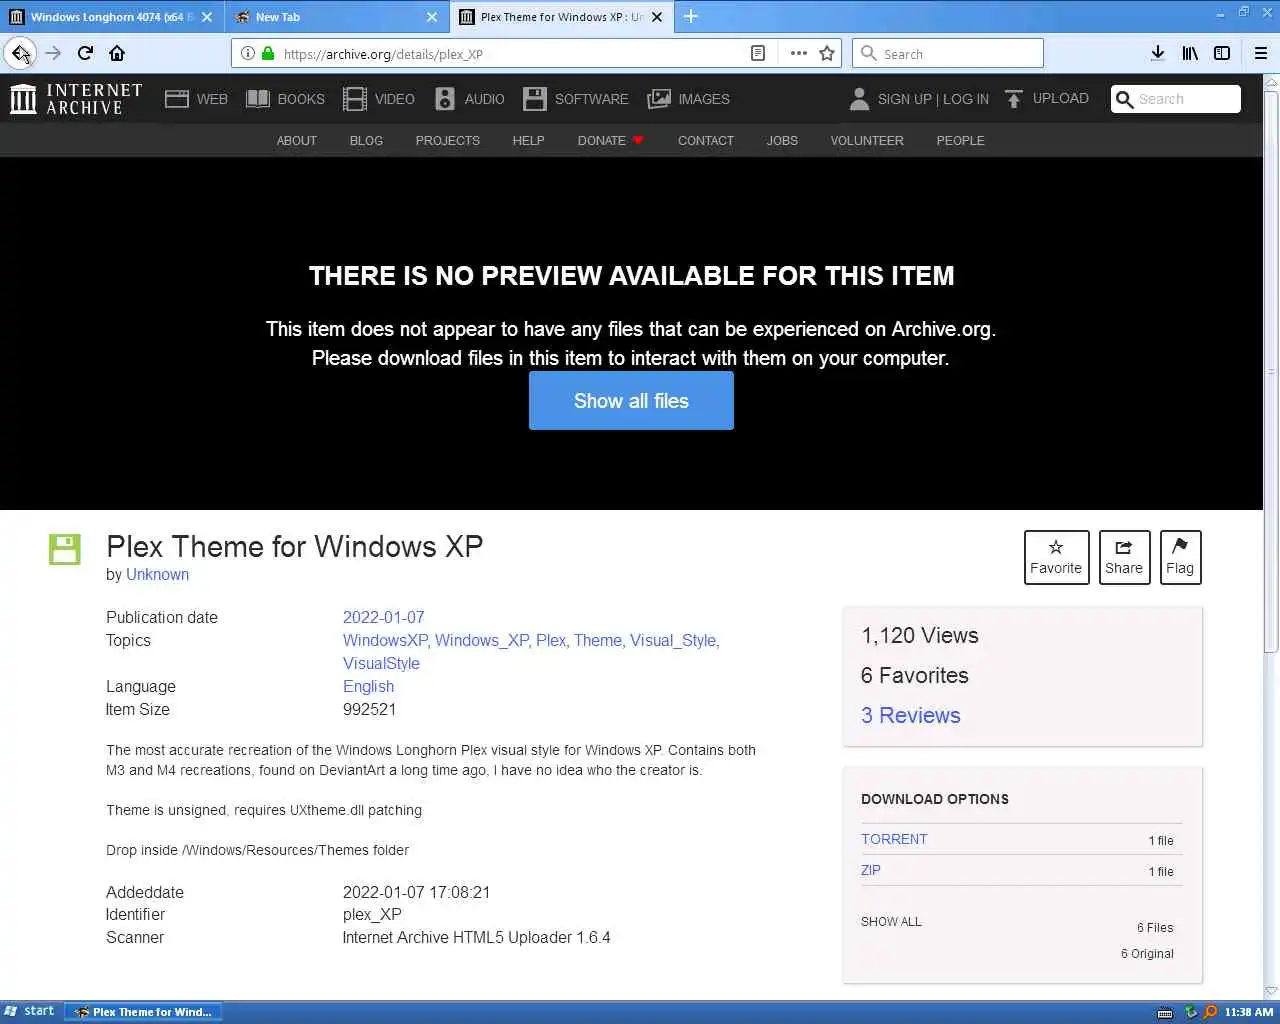Viewport: 1280px width, 1024px height.
Task: Open the Windows start button
Action: tap(29, 1011)
